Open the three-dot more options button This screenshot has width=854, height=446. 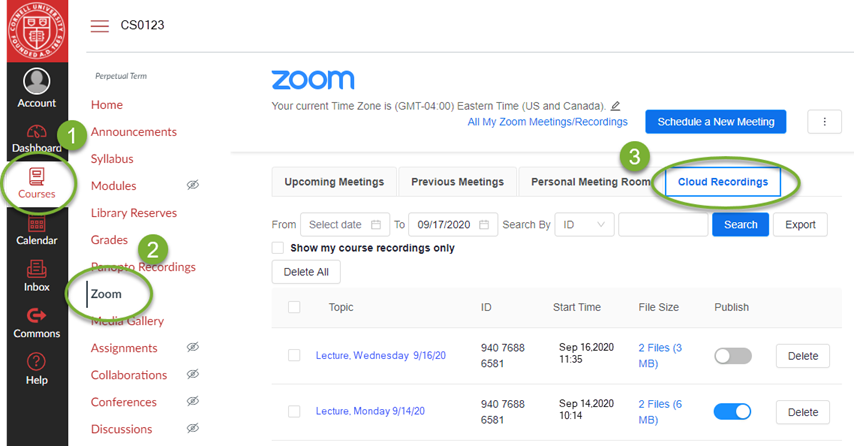824,121
